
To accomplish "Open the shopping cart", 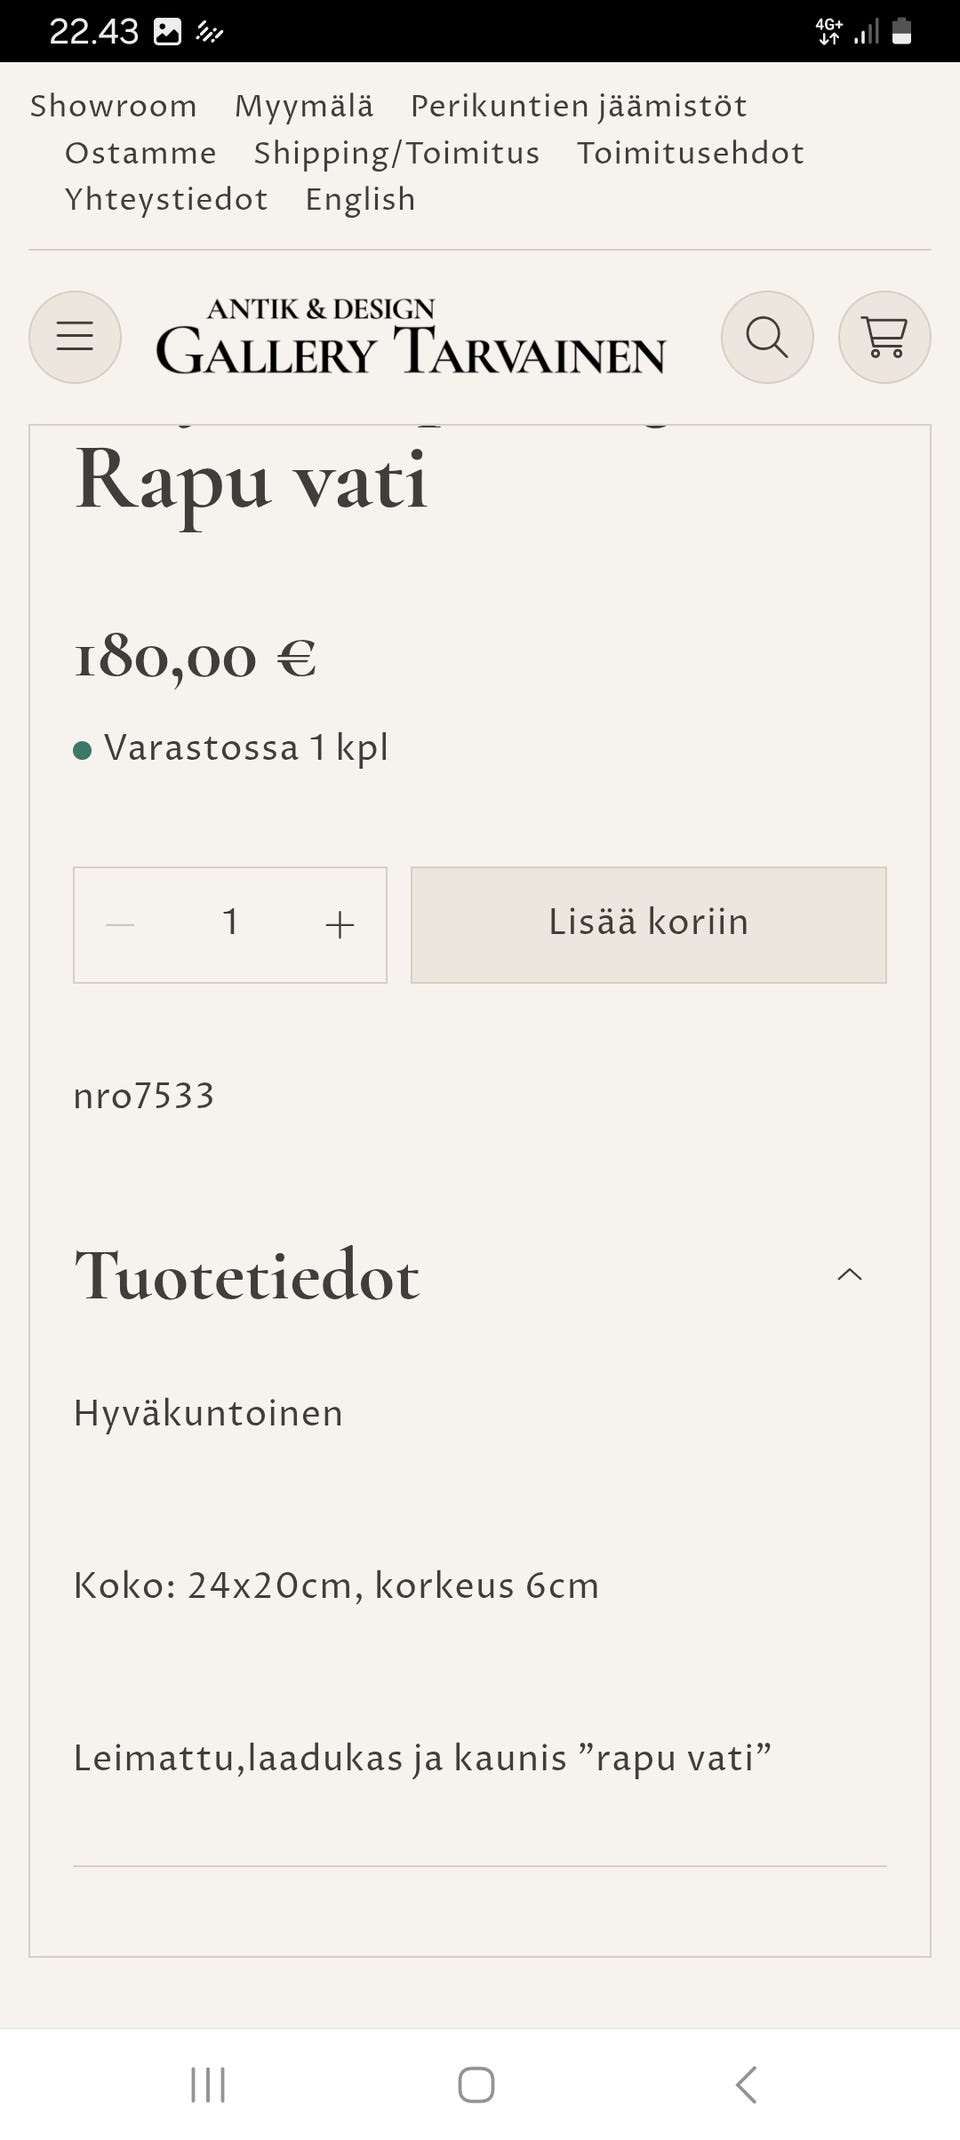I will 884,337.
